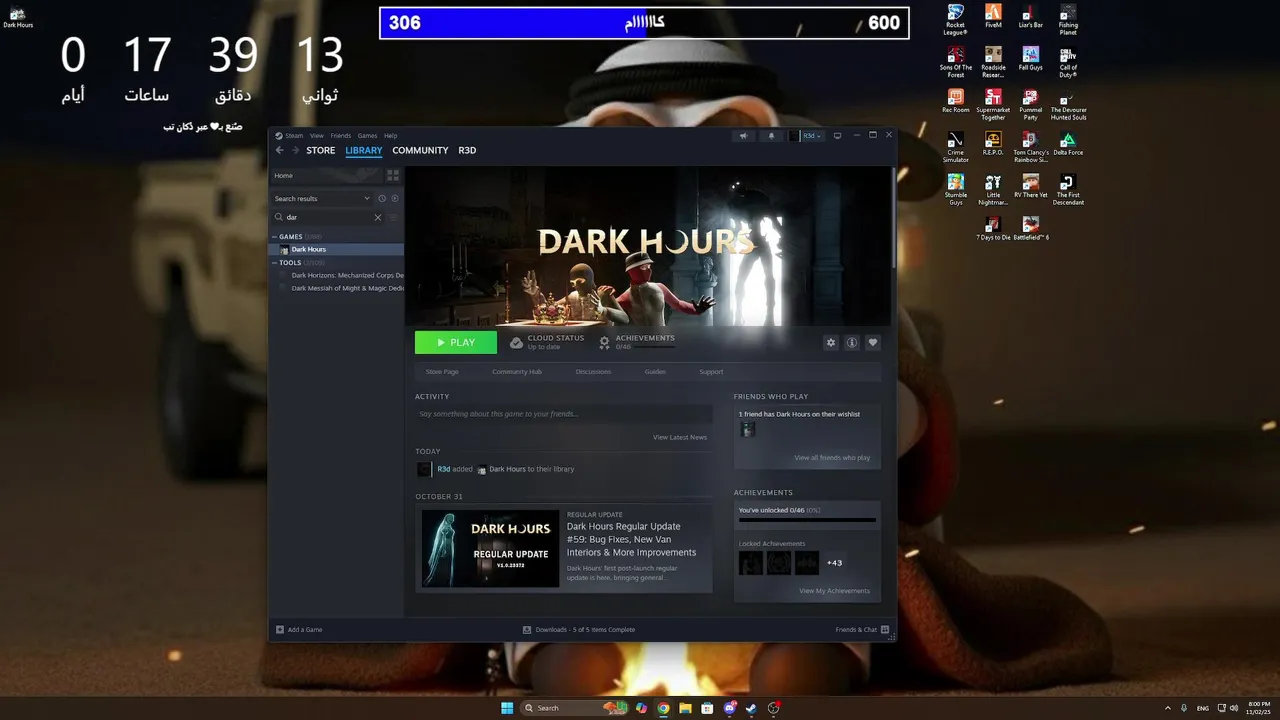Open Steam from the Windows taskbar
Screen dimensions: 1280x720
click(751, 708)
